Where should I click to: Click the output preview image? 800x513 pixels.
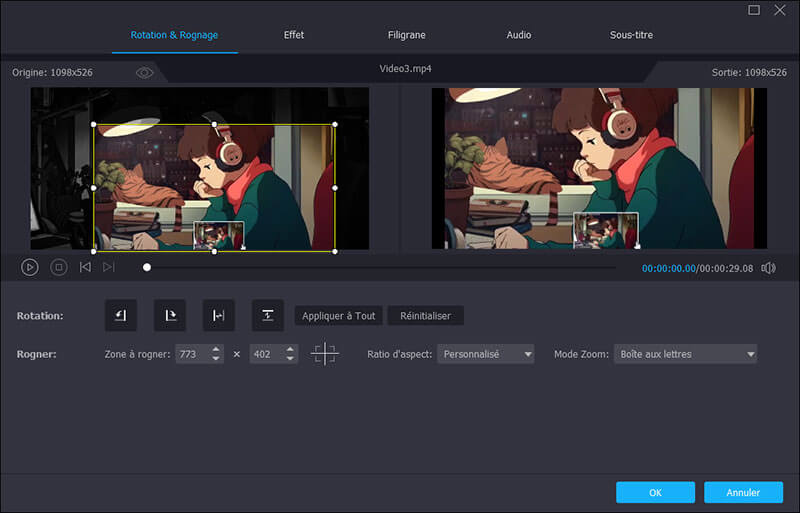599,168
